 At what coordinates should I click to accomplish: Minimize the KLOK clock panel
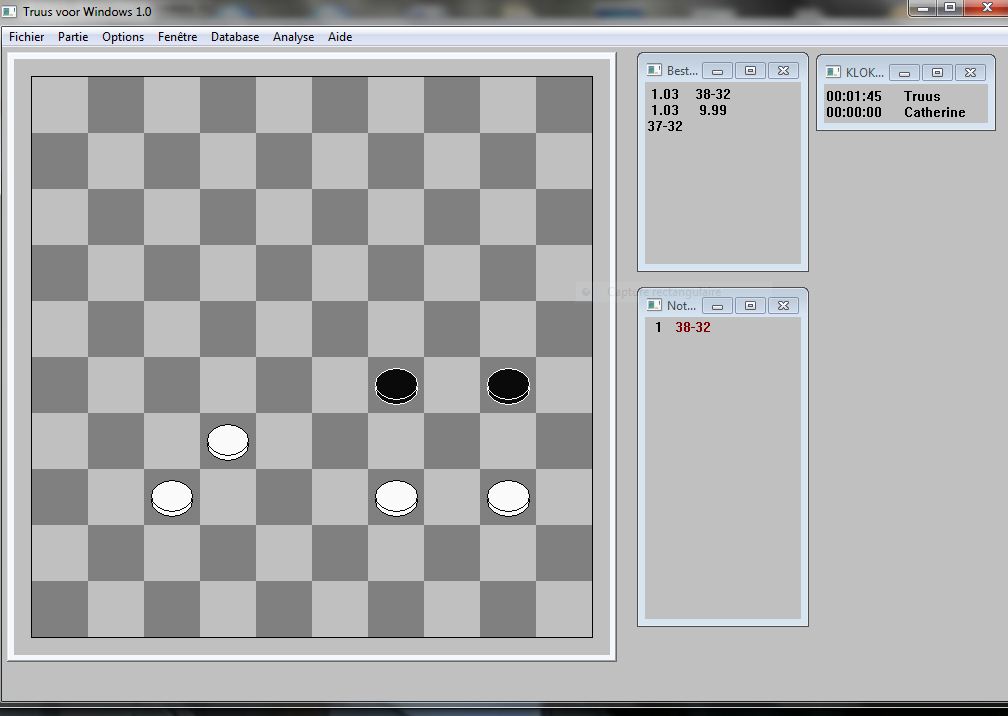(904, 72)
